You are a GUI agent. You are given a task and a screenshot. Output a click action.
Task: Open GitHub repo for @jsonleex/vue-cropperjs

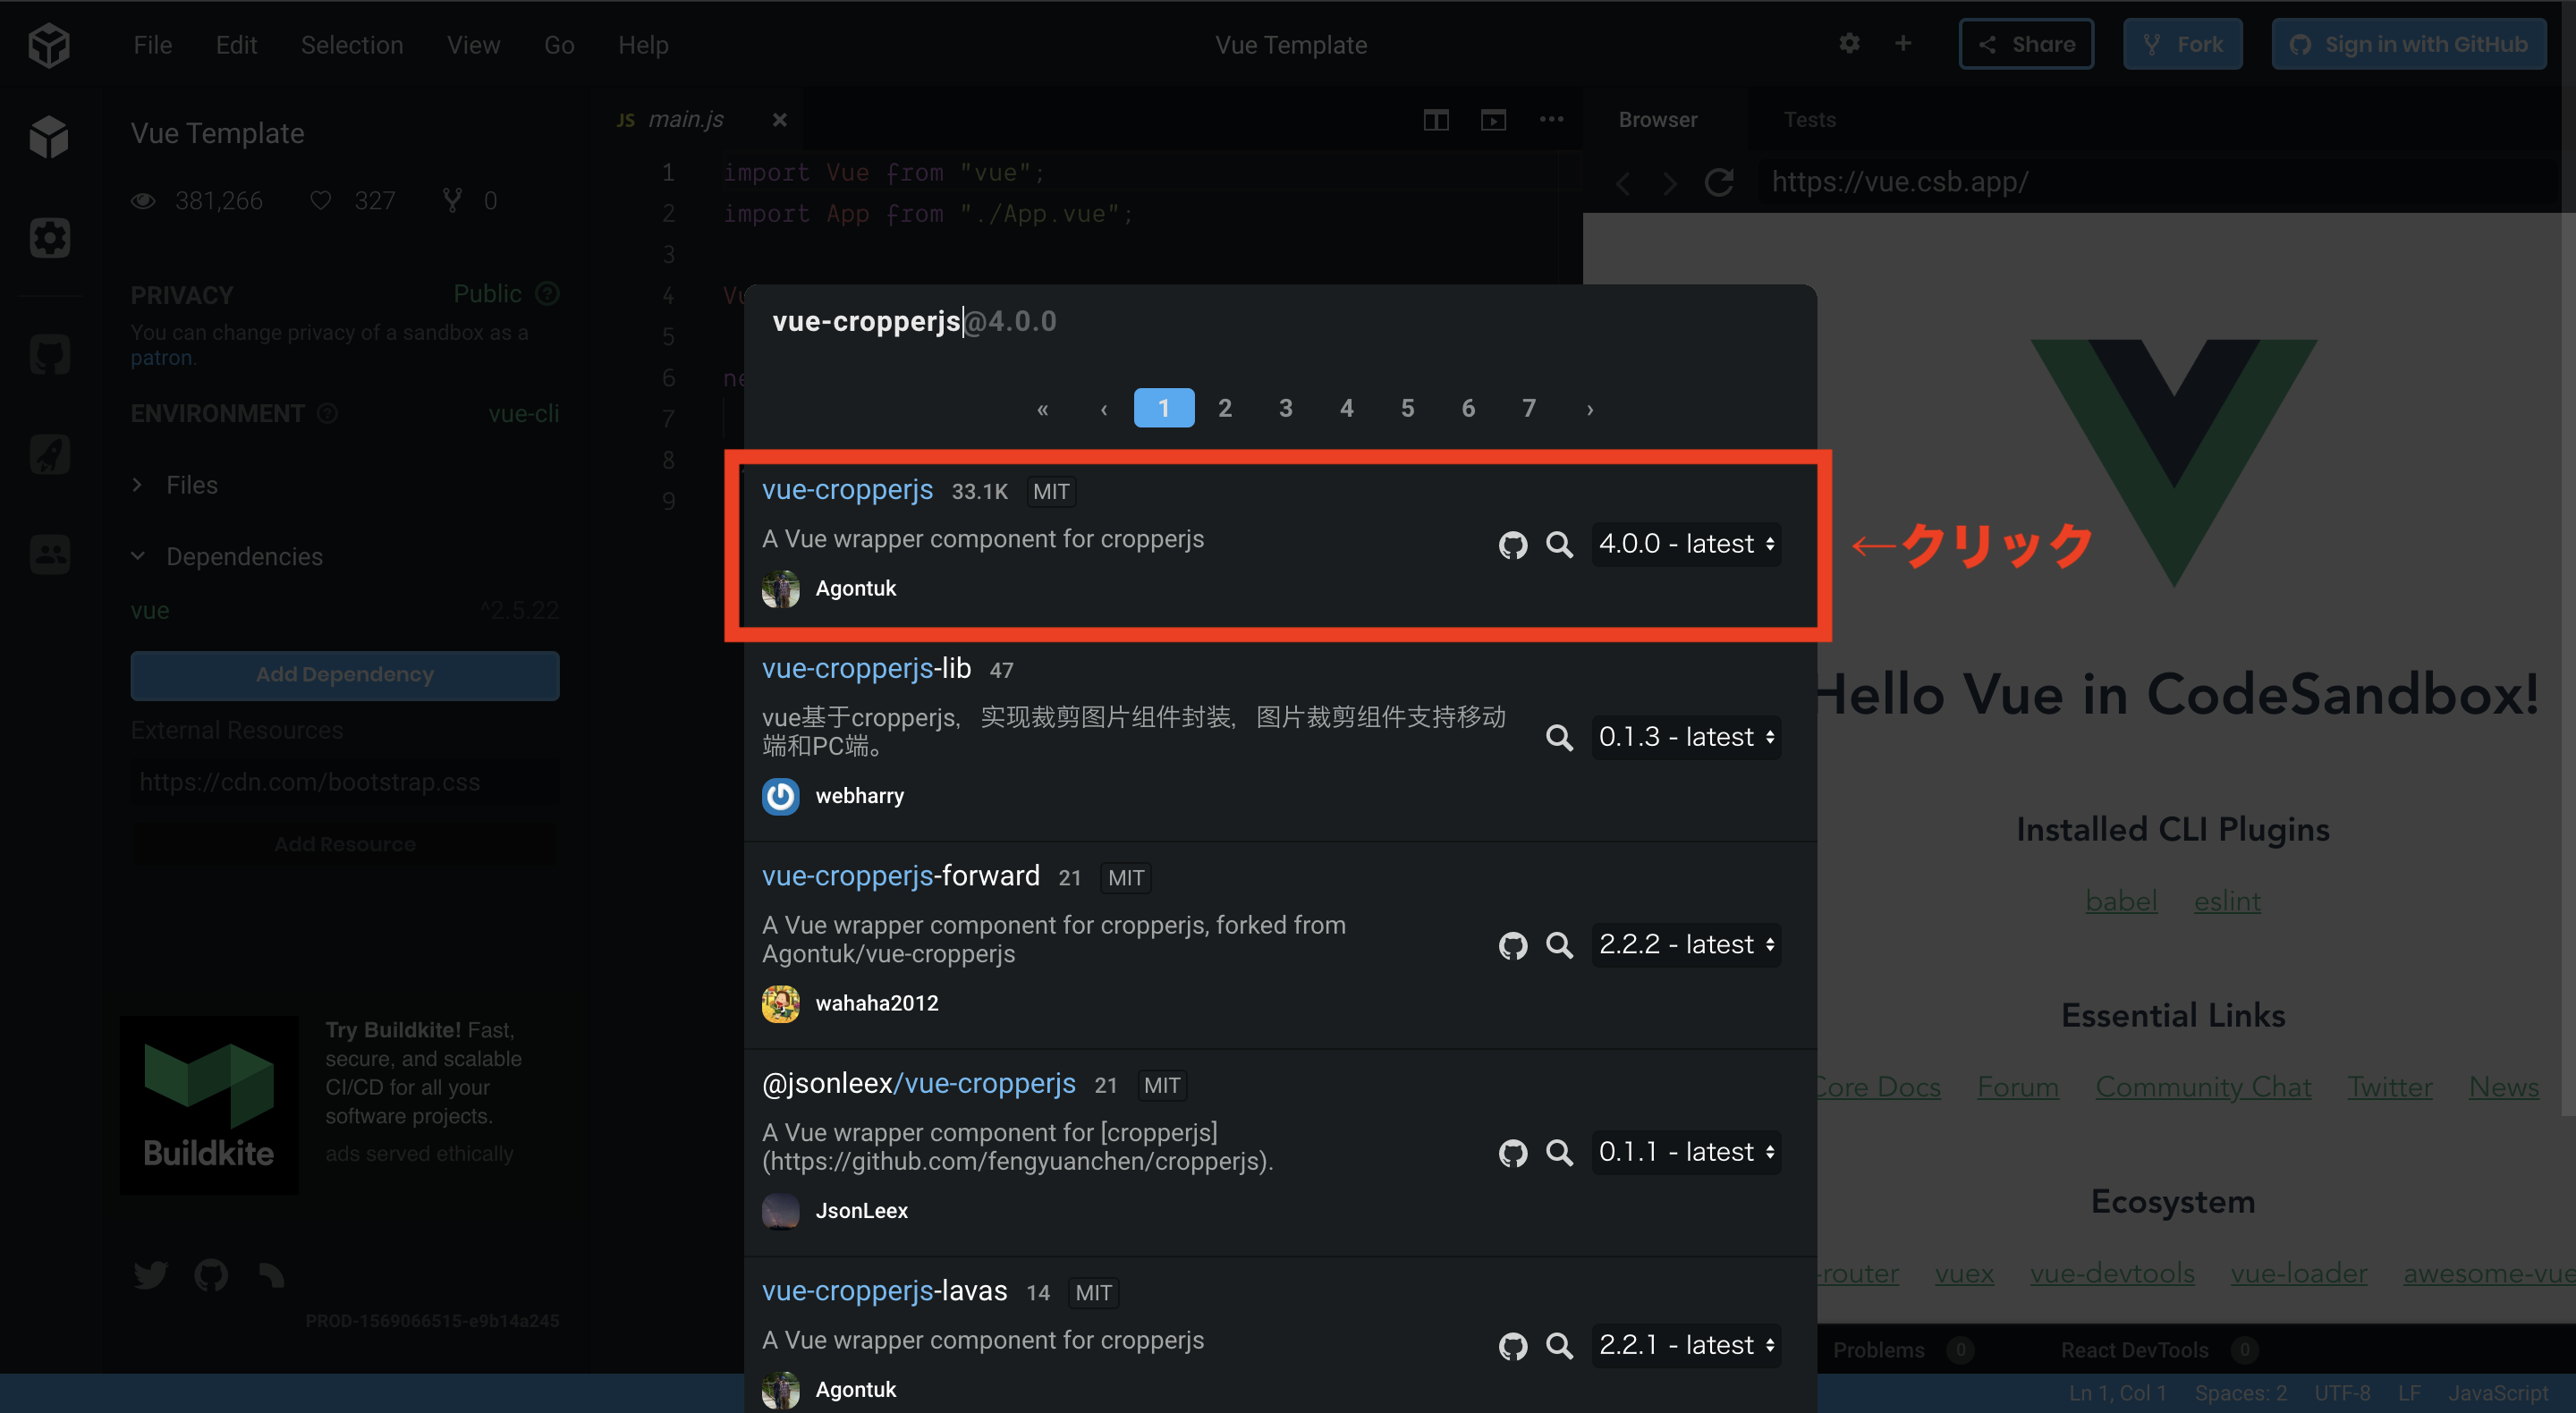pos(1512,1152)
